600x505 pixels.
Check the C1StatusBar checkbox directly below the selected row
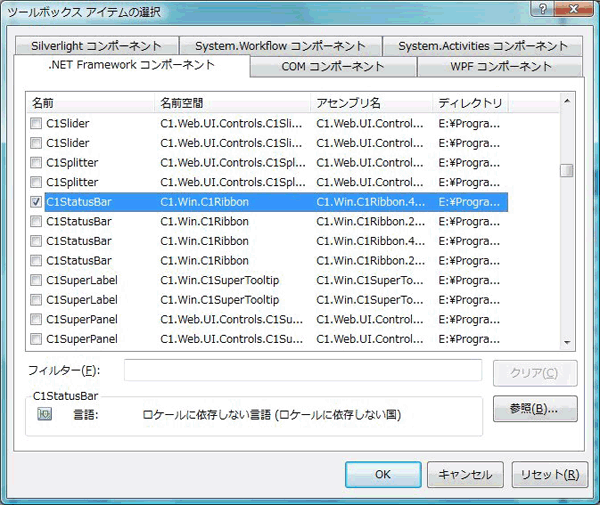click(36, 221)
